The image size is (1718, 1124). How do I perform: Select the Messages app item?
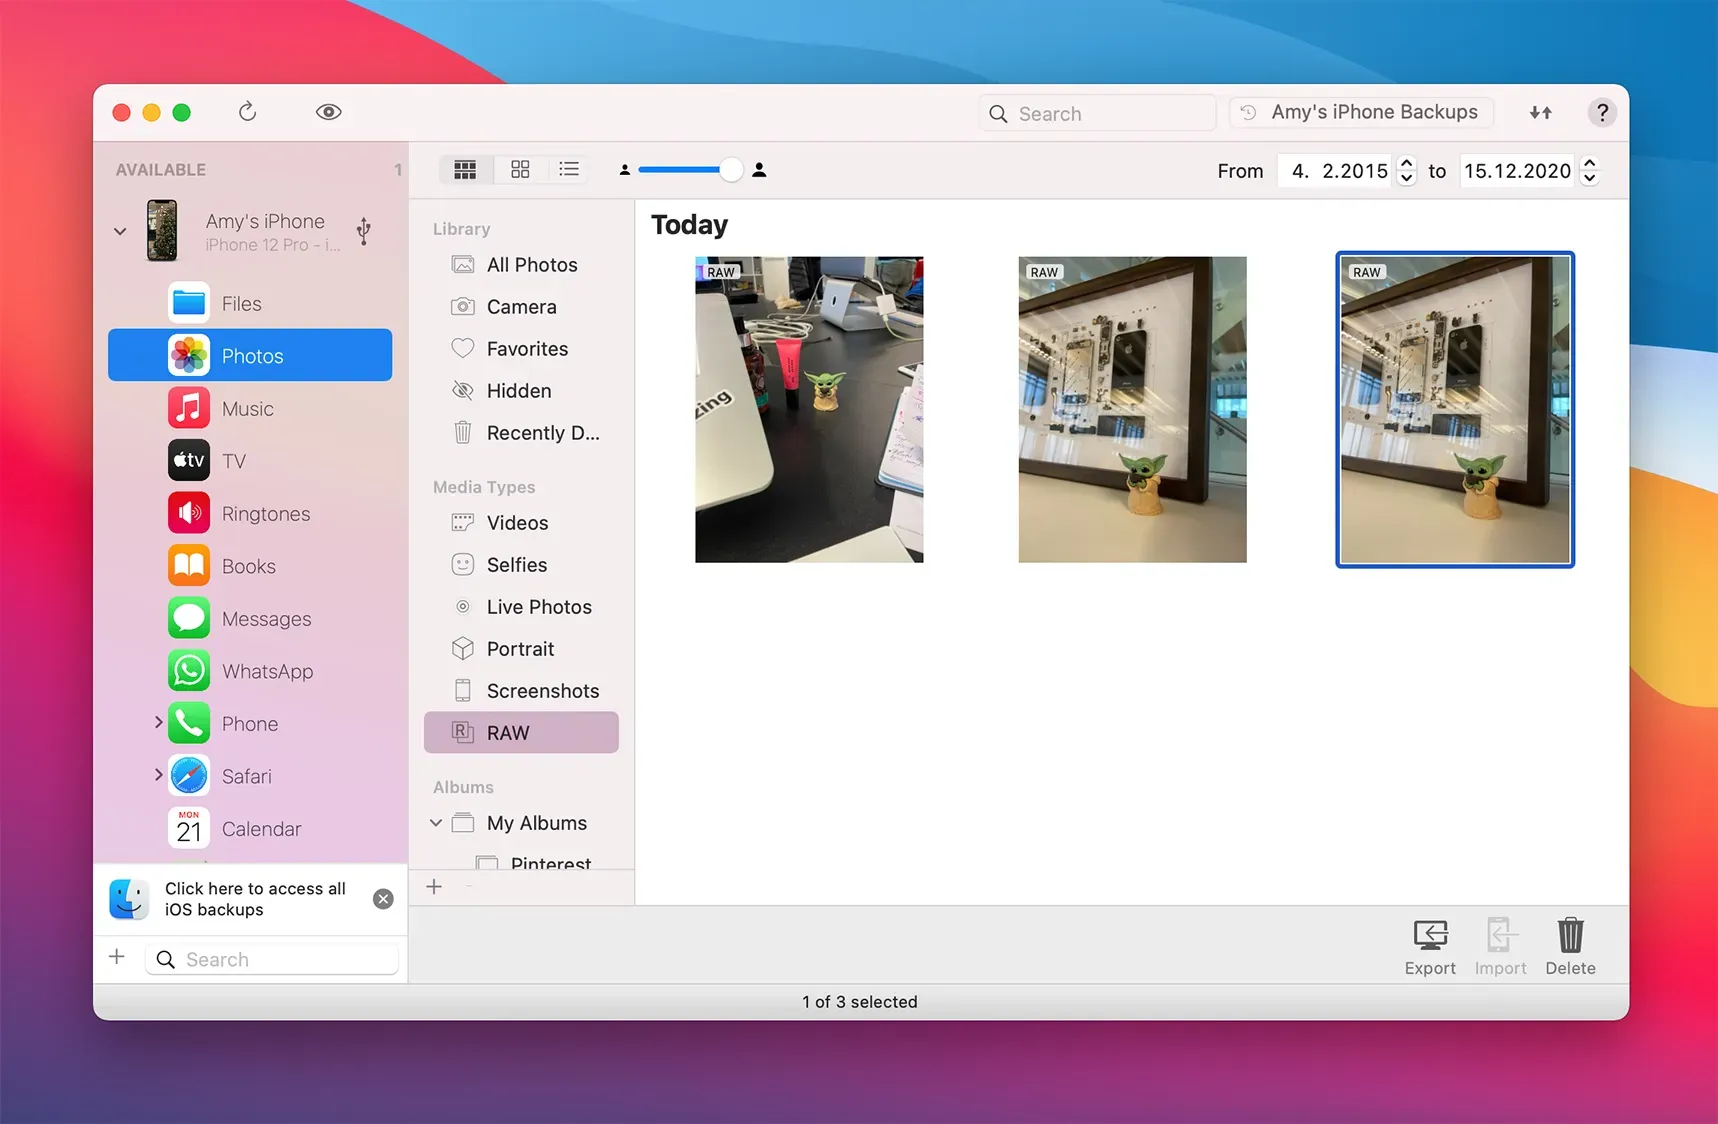(x=266, y=619)
